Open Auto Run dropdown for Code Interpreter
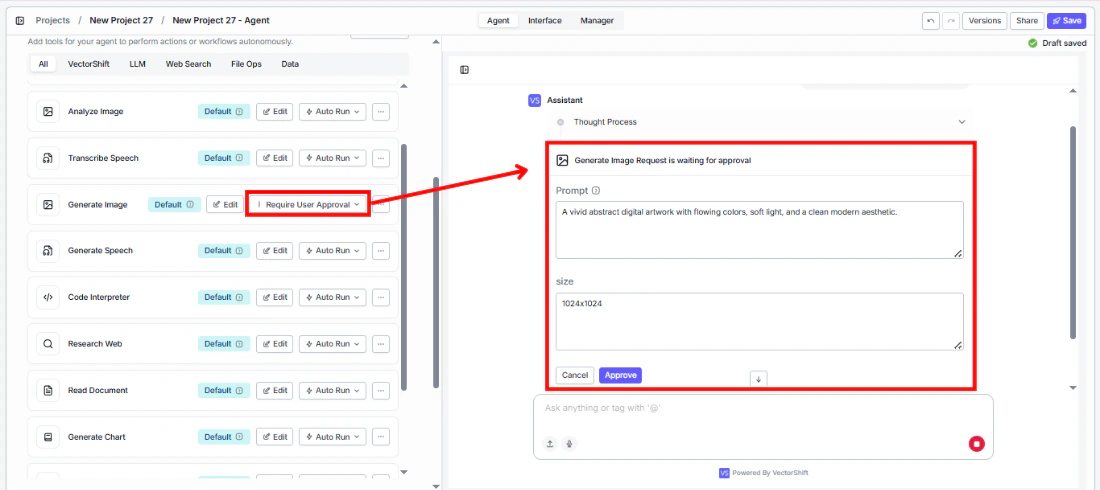The width and height of the screenshot is (1100, 490). coord(333,297)
